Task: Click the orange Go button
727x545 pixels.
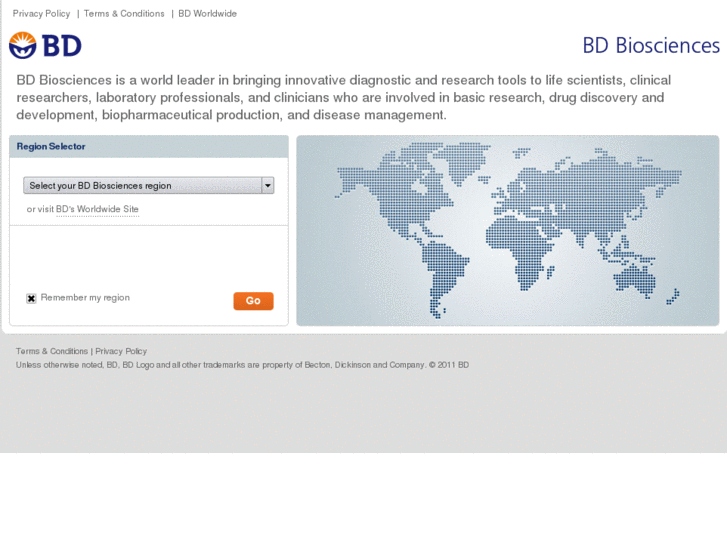Action: pos(253,301)
